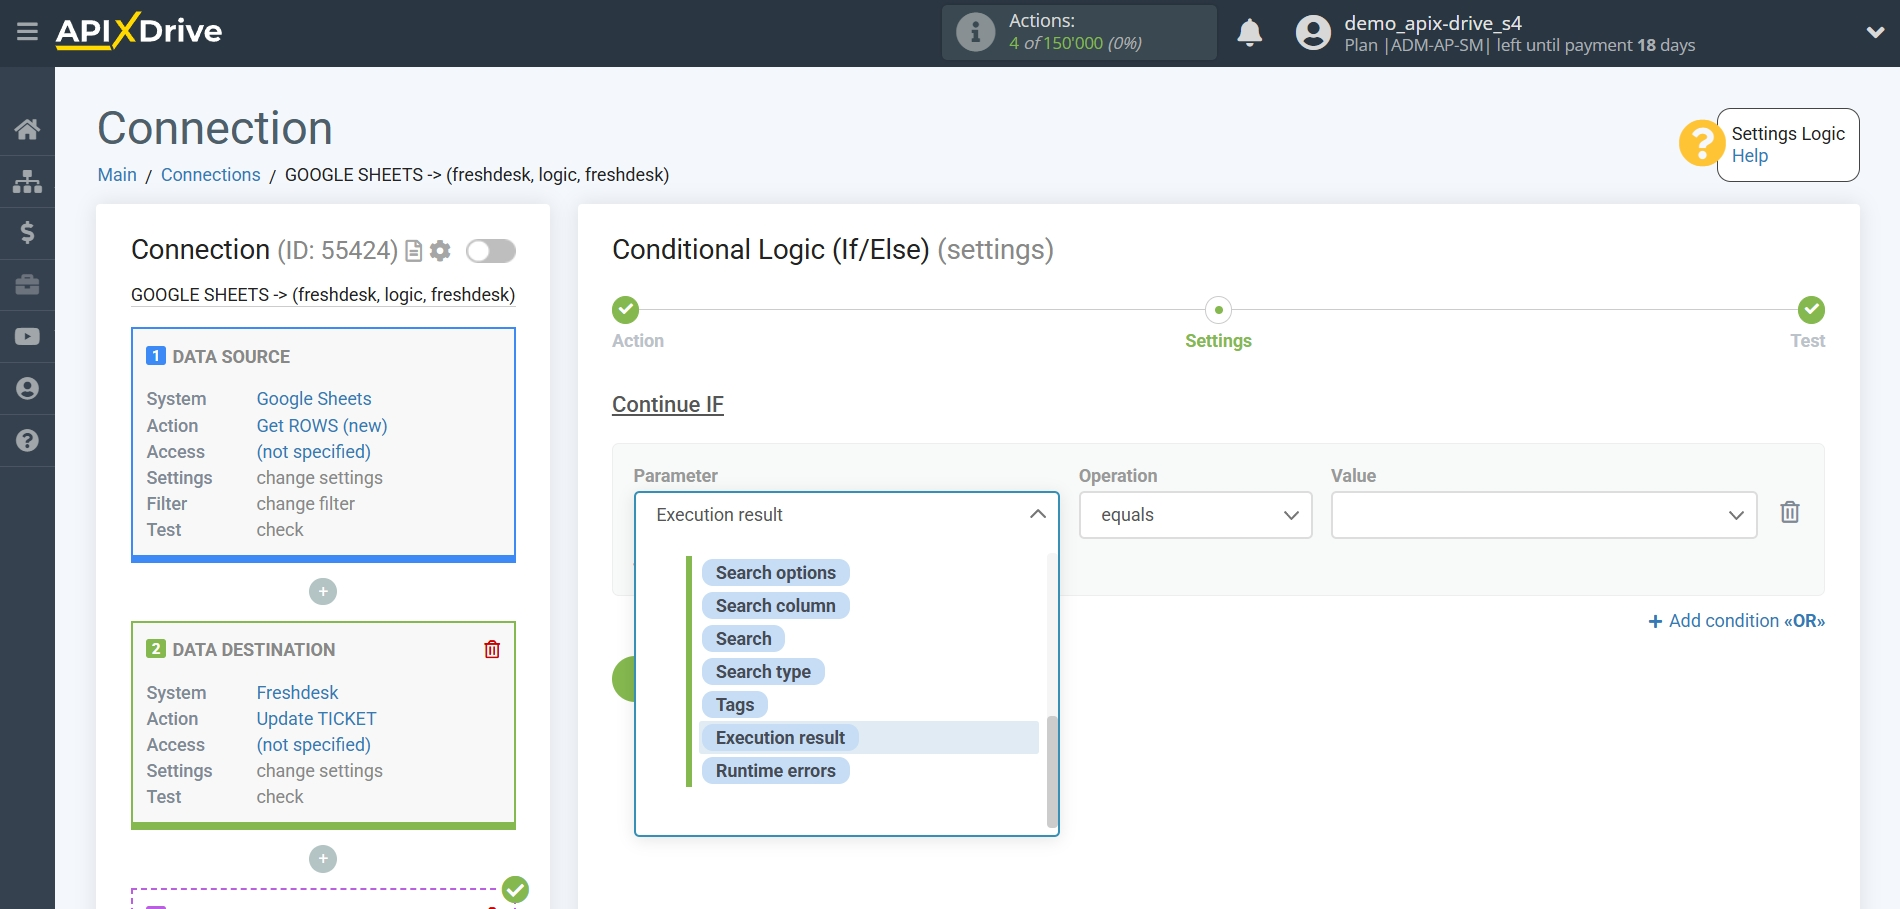Select Search options parameter
The width and height of the screenshot is (1900, 909).
coord(776,573)
